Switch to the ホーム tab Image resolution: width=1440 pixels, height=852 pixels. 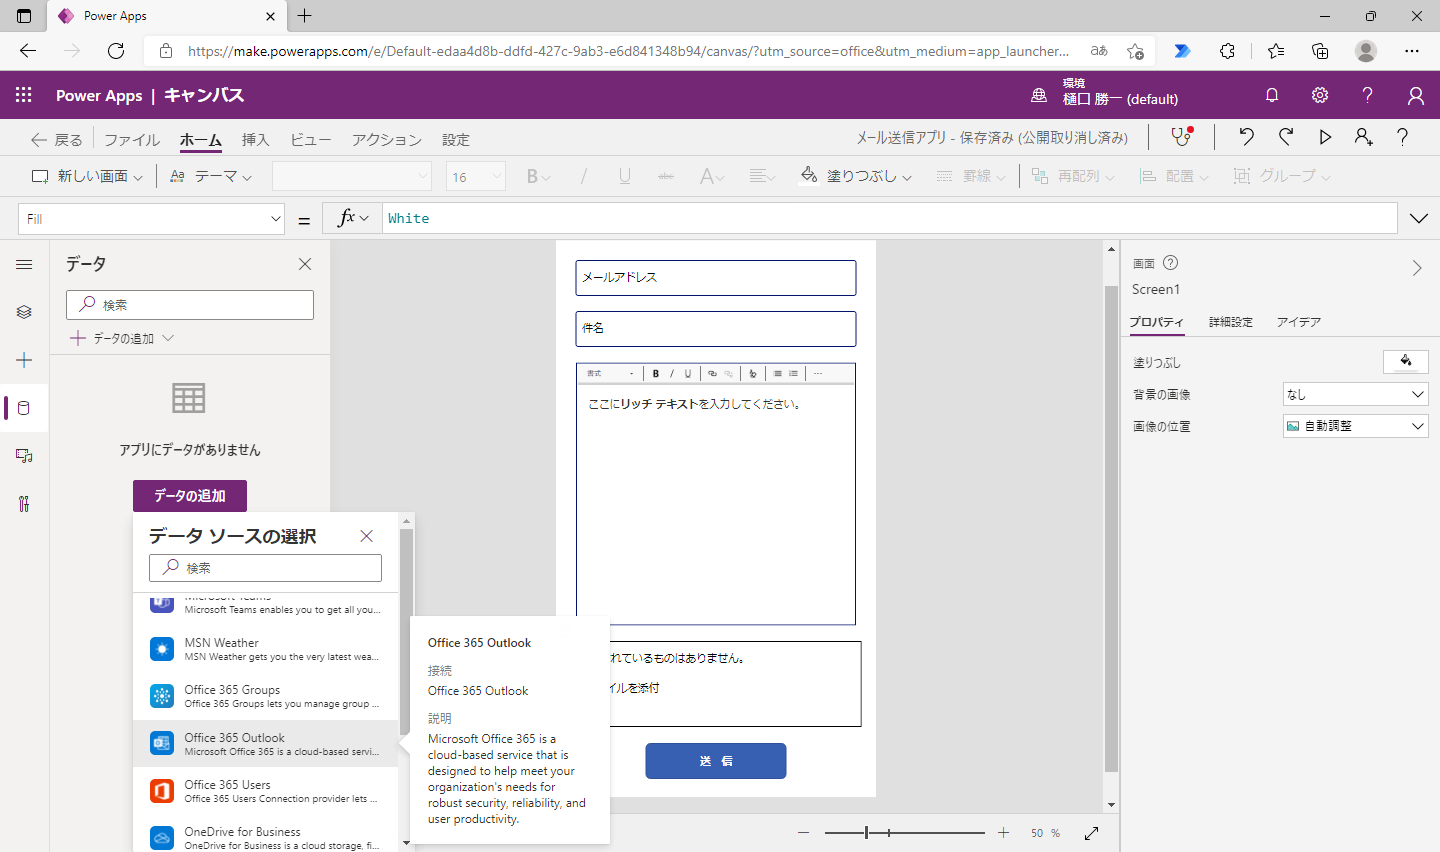point(201,140)
